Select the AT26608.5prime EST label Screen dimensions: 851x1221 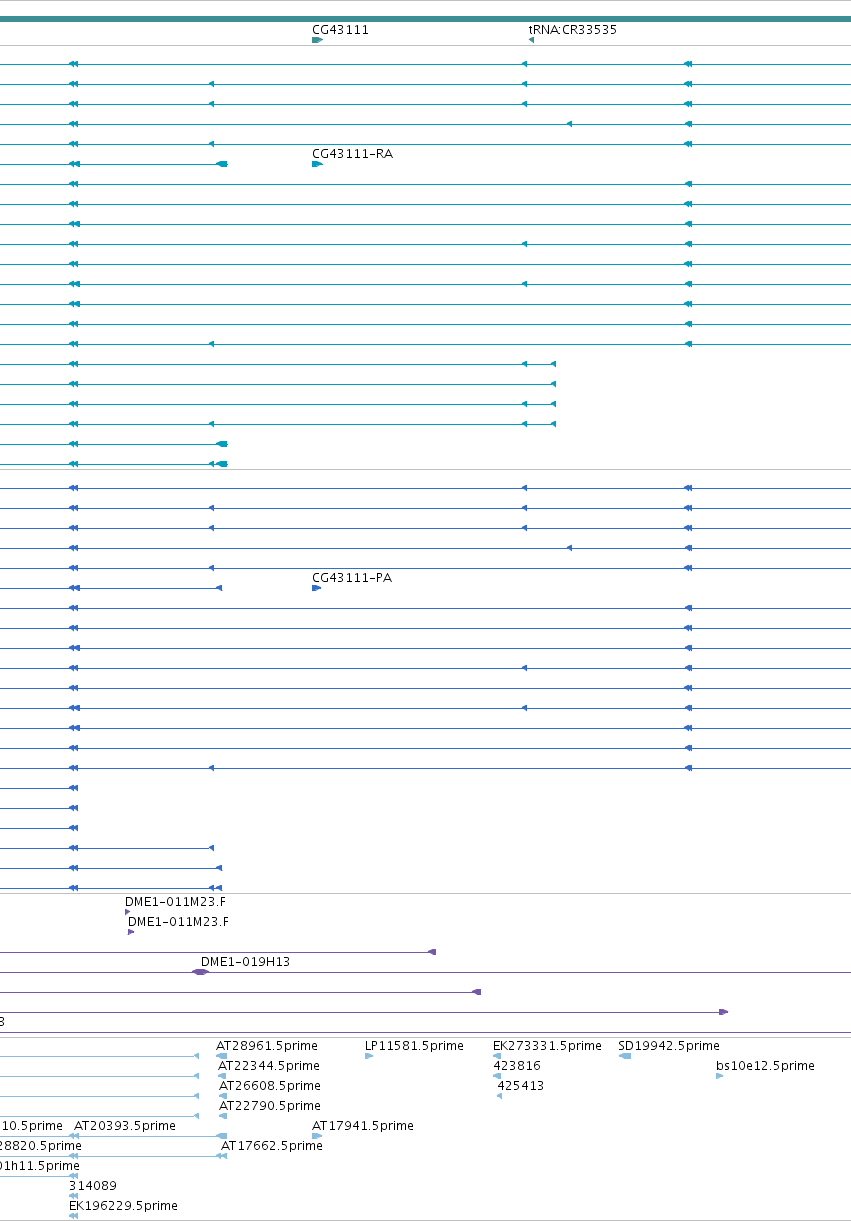[270, 1086]
